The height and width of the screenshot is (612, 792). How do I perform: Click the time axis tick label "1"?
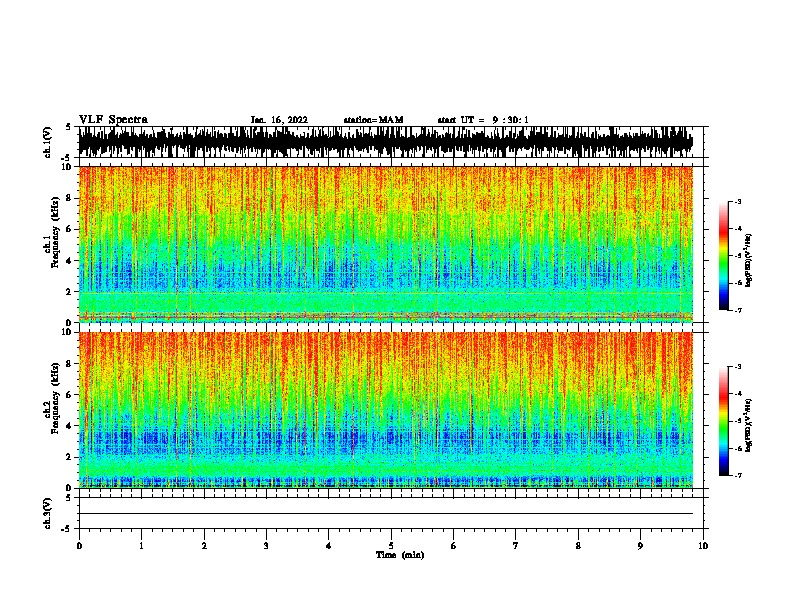(141, 546)
